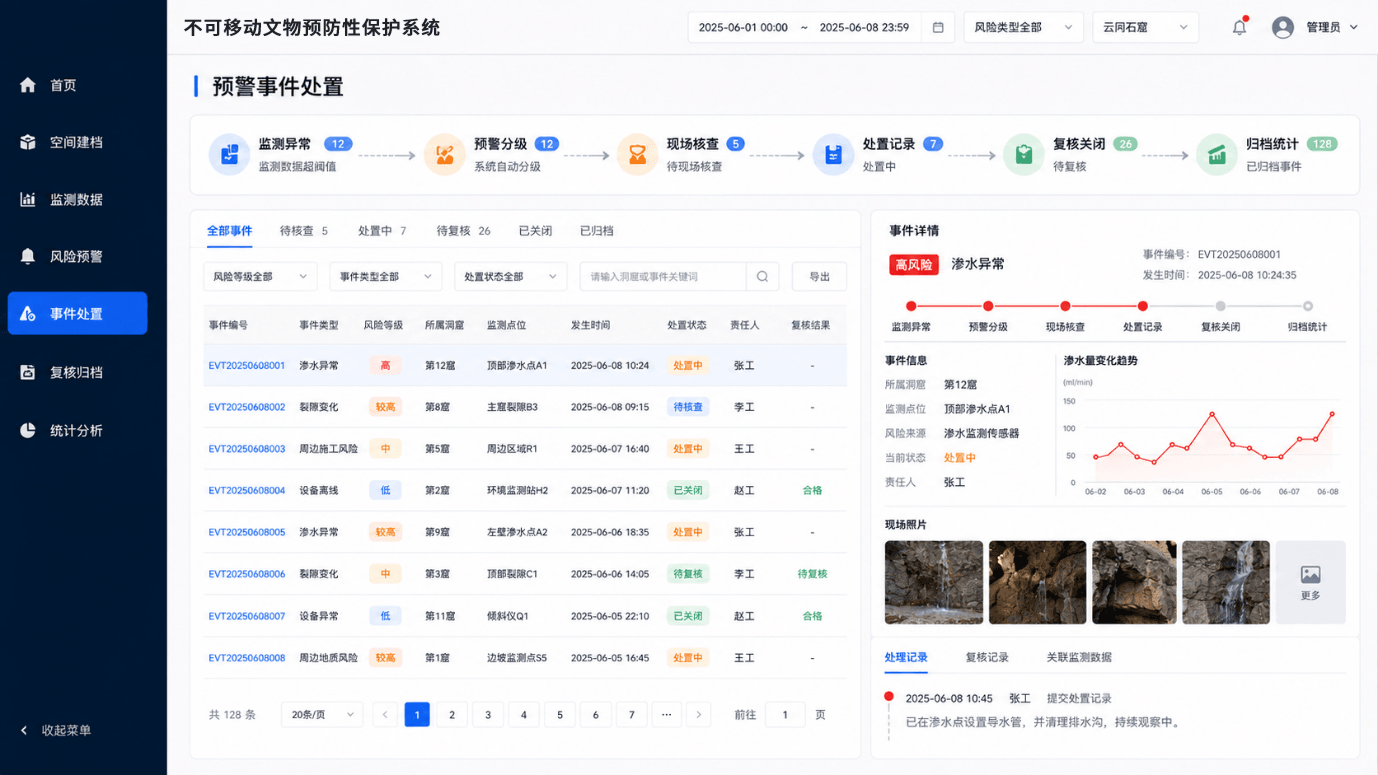Go to page 2 in pagination

452,714
